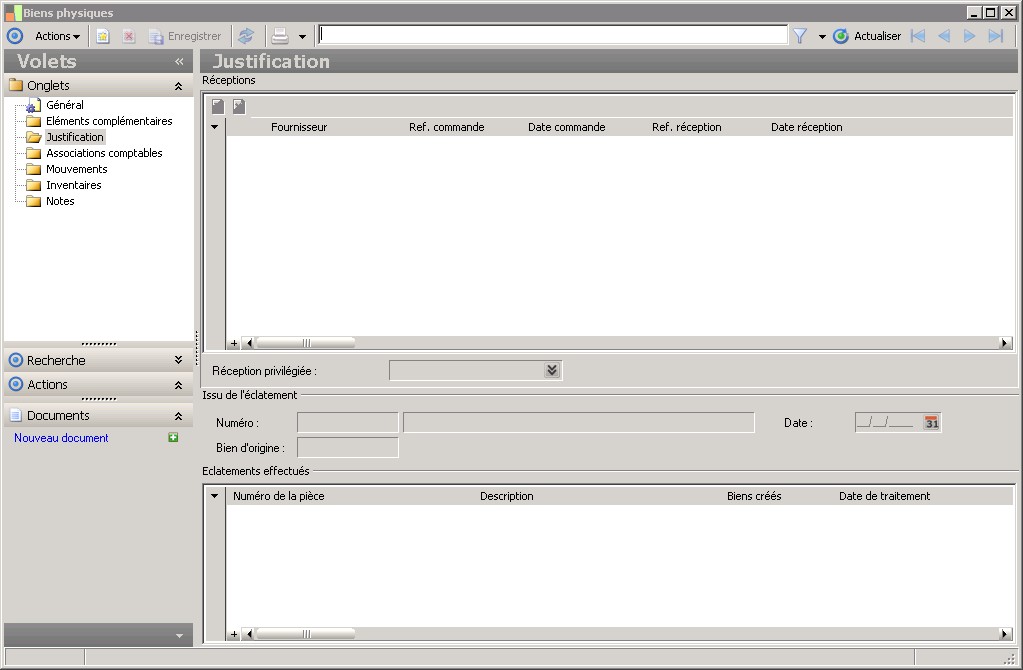
Task: Click the Bien d'origine field
Action: coord(347,448)
